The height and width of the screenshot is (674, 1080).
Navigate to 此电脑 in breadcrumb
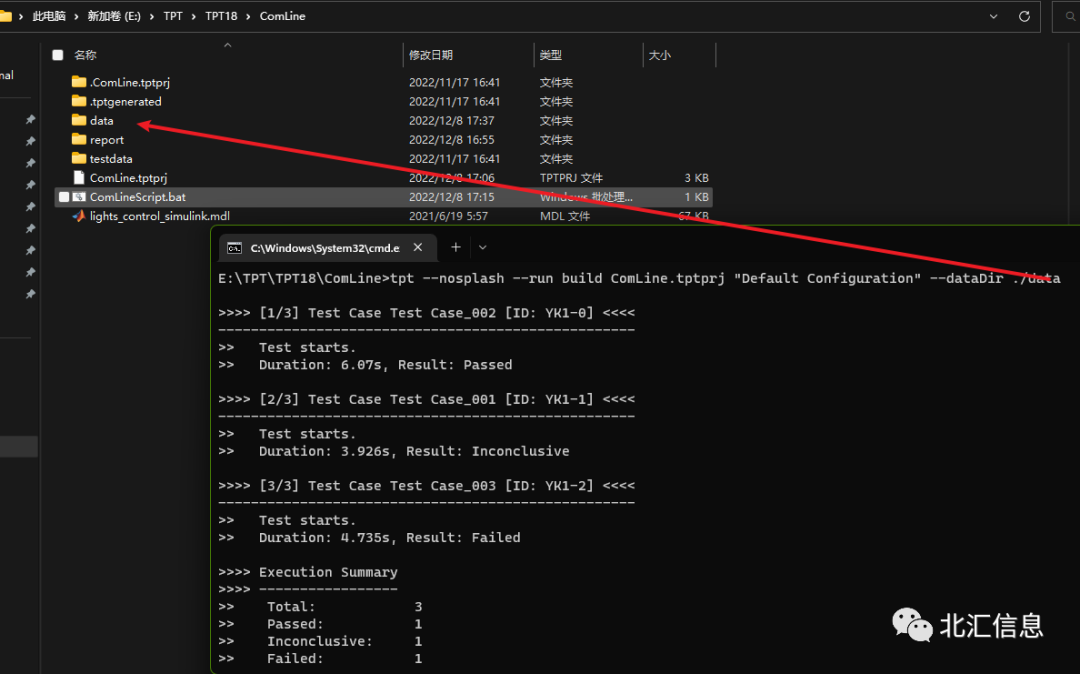tap(49, 16)
